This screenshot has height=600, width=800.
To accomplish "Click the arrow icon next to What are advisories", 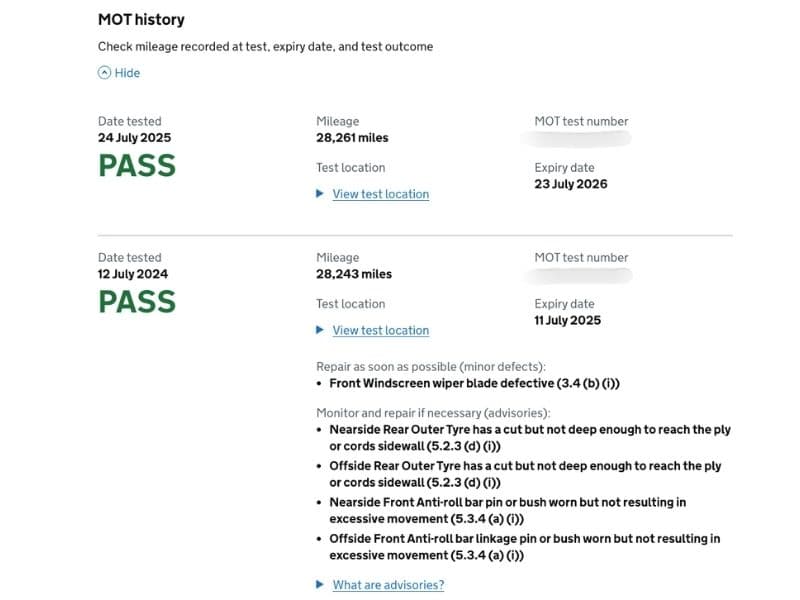I will [x=320, y=585].
